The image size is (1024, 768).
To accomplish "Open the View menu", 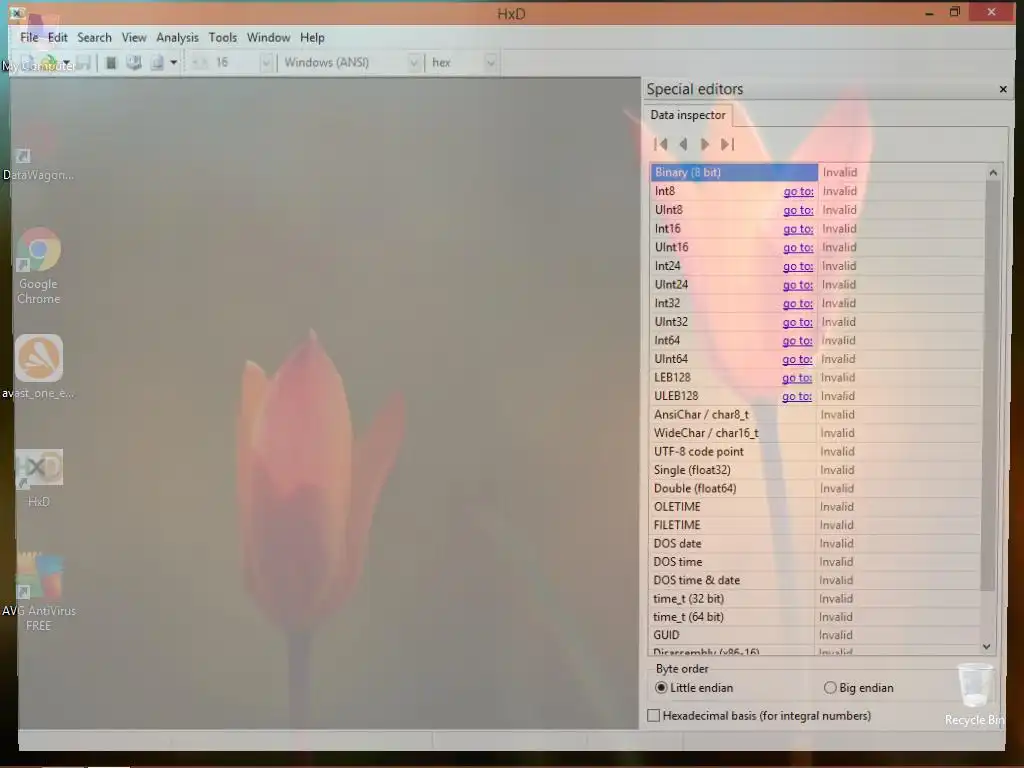I will point(134,38).
